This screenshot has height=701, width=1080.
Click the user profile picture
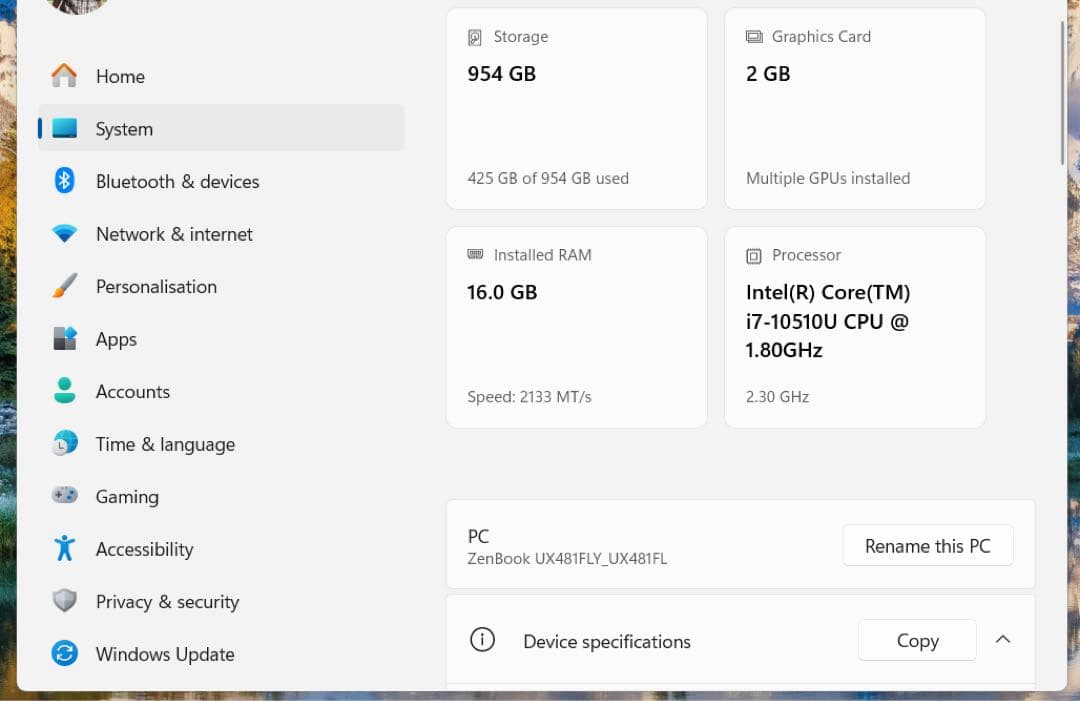coord(77,5)
